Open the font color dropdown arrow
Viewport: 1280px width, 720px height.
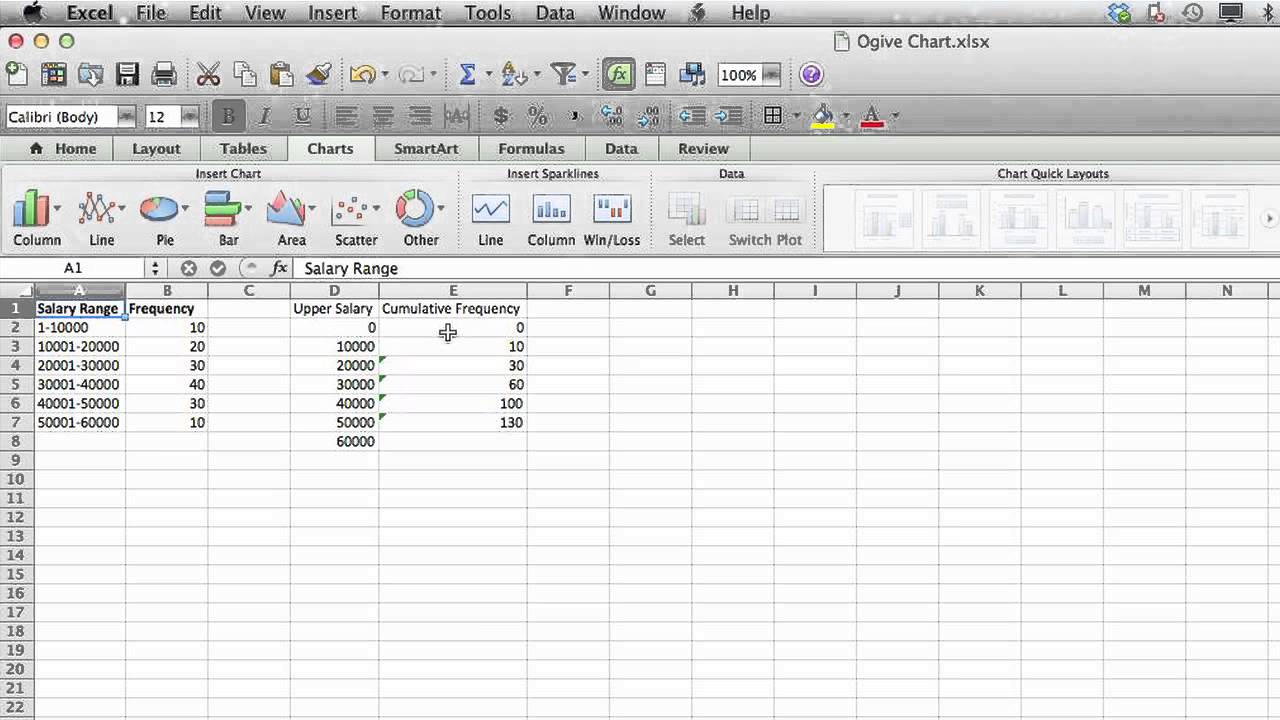click(x=895, y=117)
